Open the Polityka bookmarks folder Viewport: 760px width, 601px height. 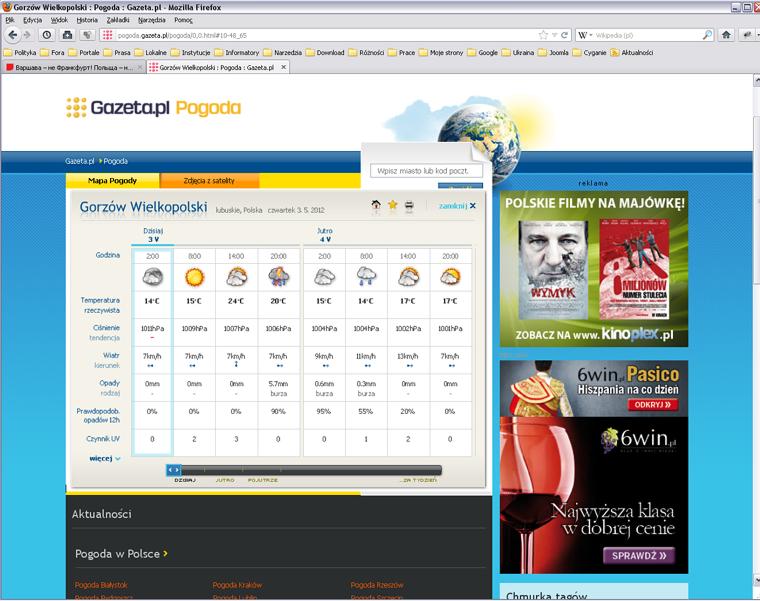pos(20,52)
